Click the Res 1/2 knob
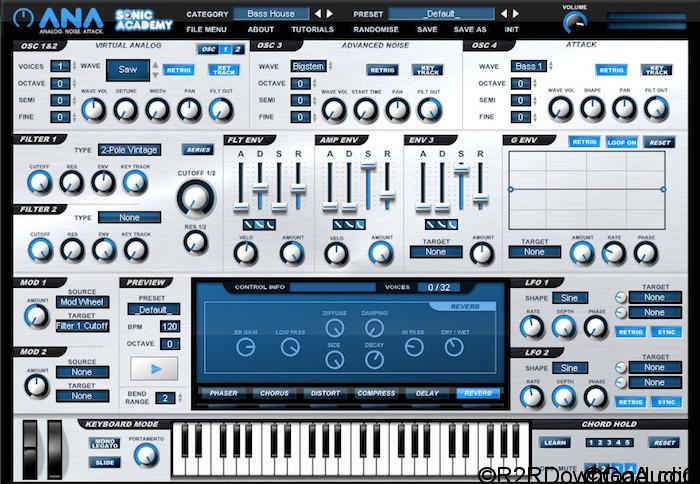 196,242
